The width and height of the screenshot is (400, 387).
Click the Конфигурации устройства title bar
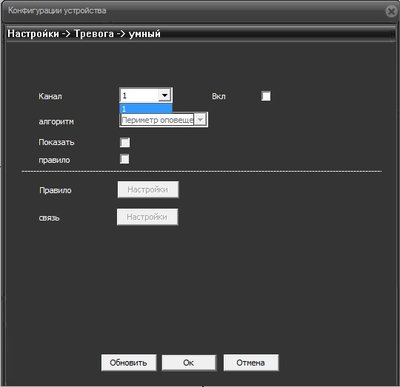pos(193,11)
